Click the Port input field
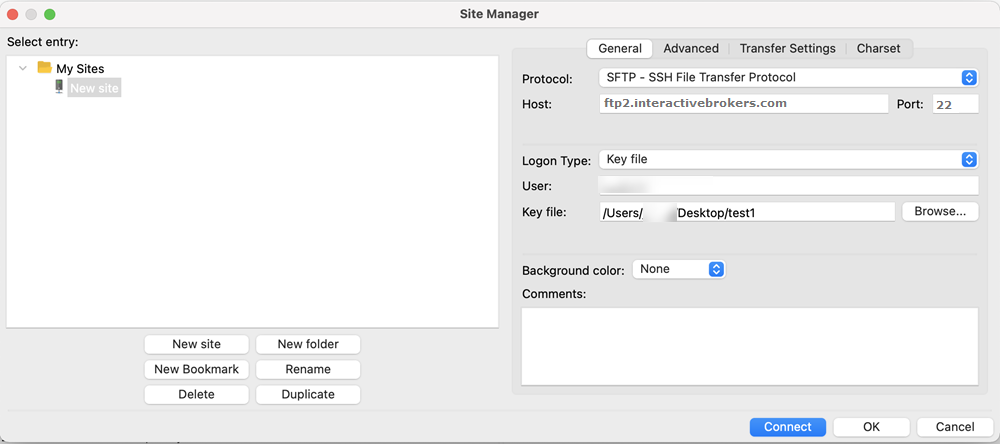This screenshot has width=1000, height=444. point(955,104)
